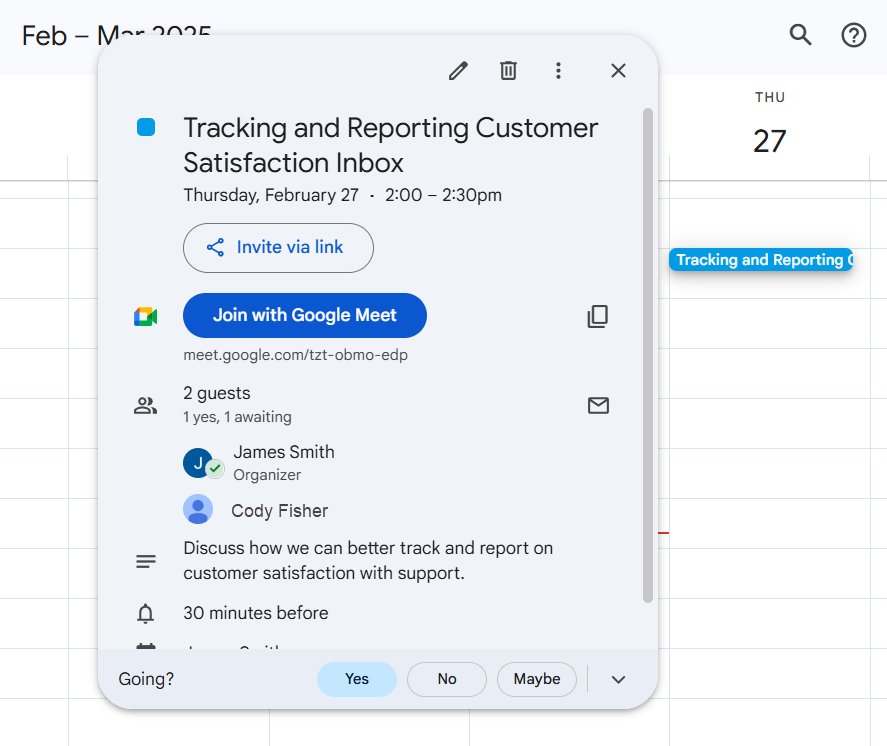Expand additional RSVP options chevron

618,679
